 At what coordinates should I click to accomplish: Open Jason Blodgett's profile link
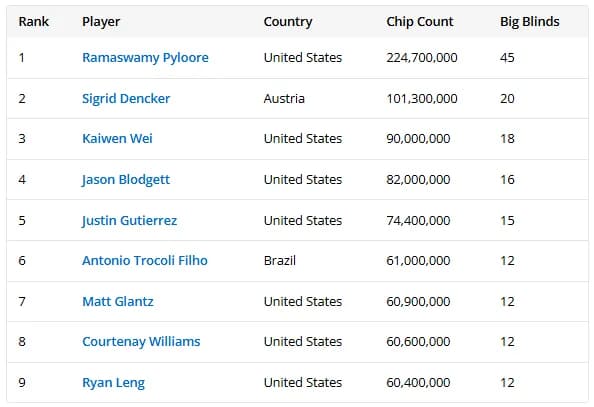(x=126, y=180)
